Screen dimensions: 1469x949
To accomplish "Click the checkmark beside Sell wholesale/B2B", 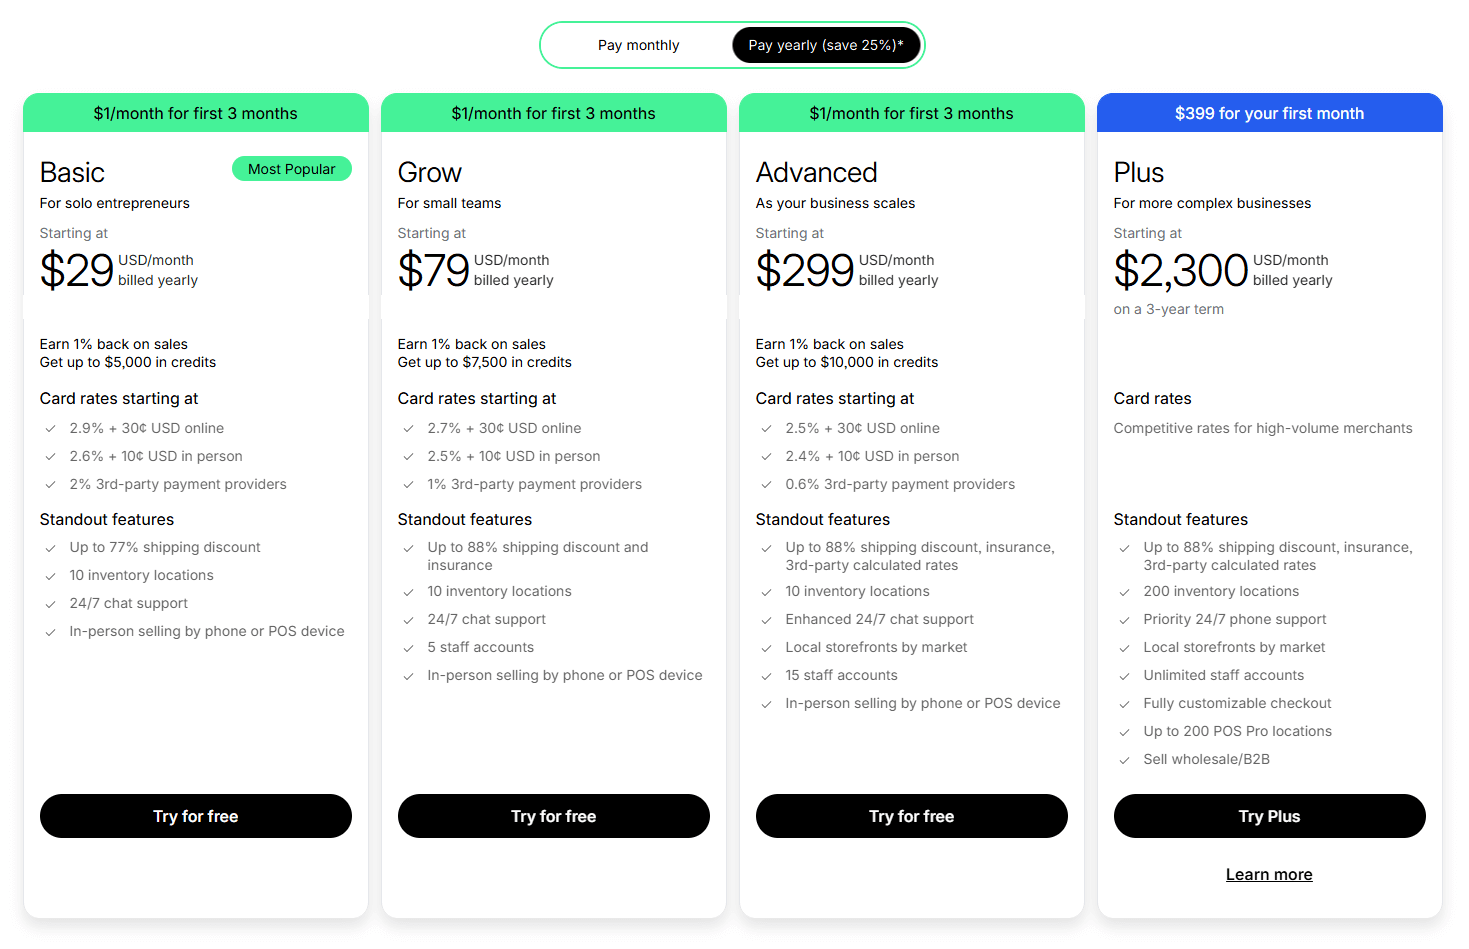I will tap(1124, 759).
